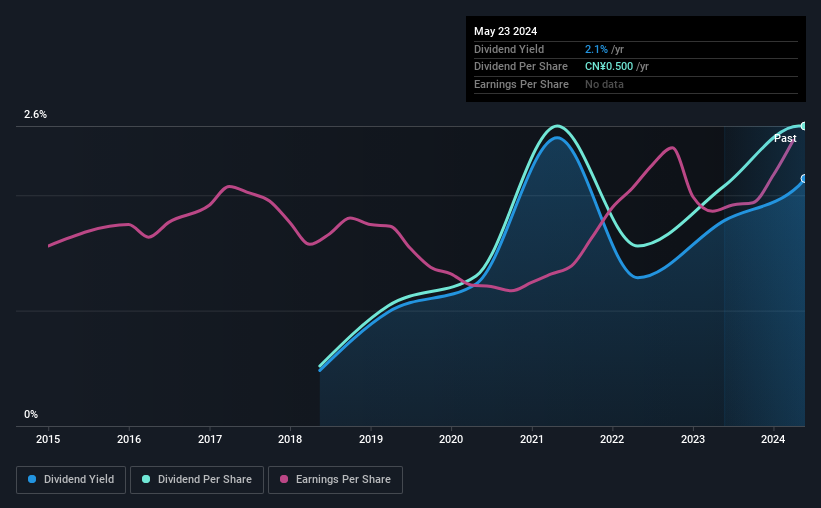Screen dimensions: 821x508
Task: Click the Past region label
Action: [785, 138]
